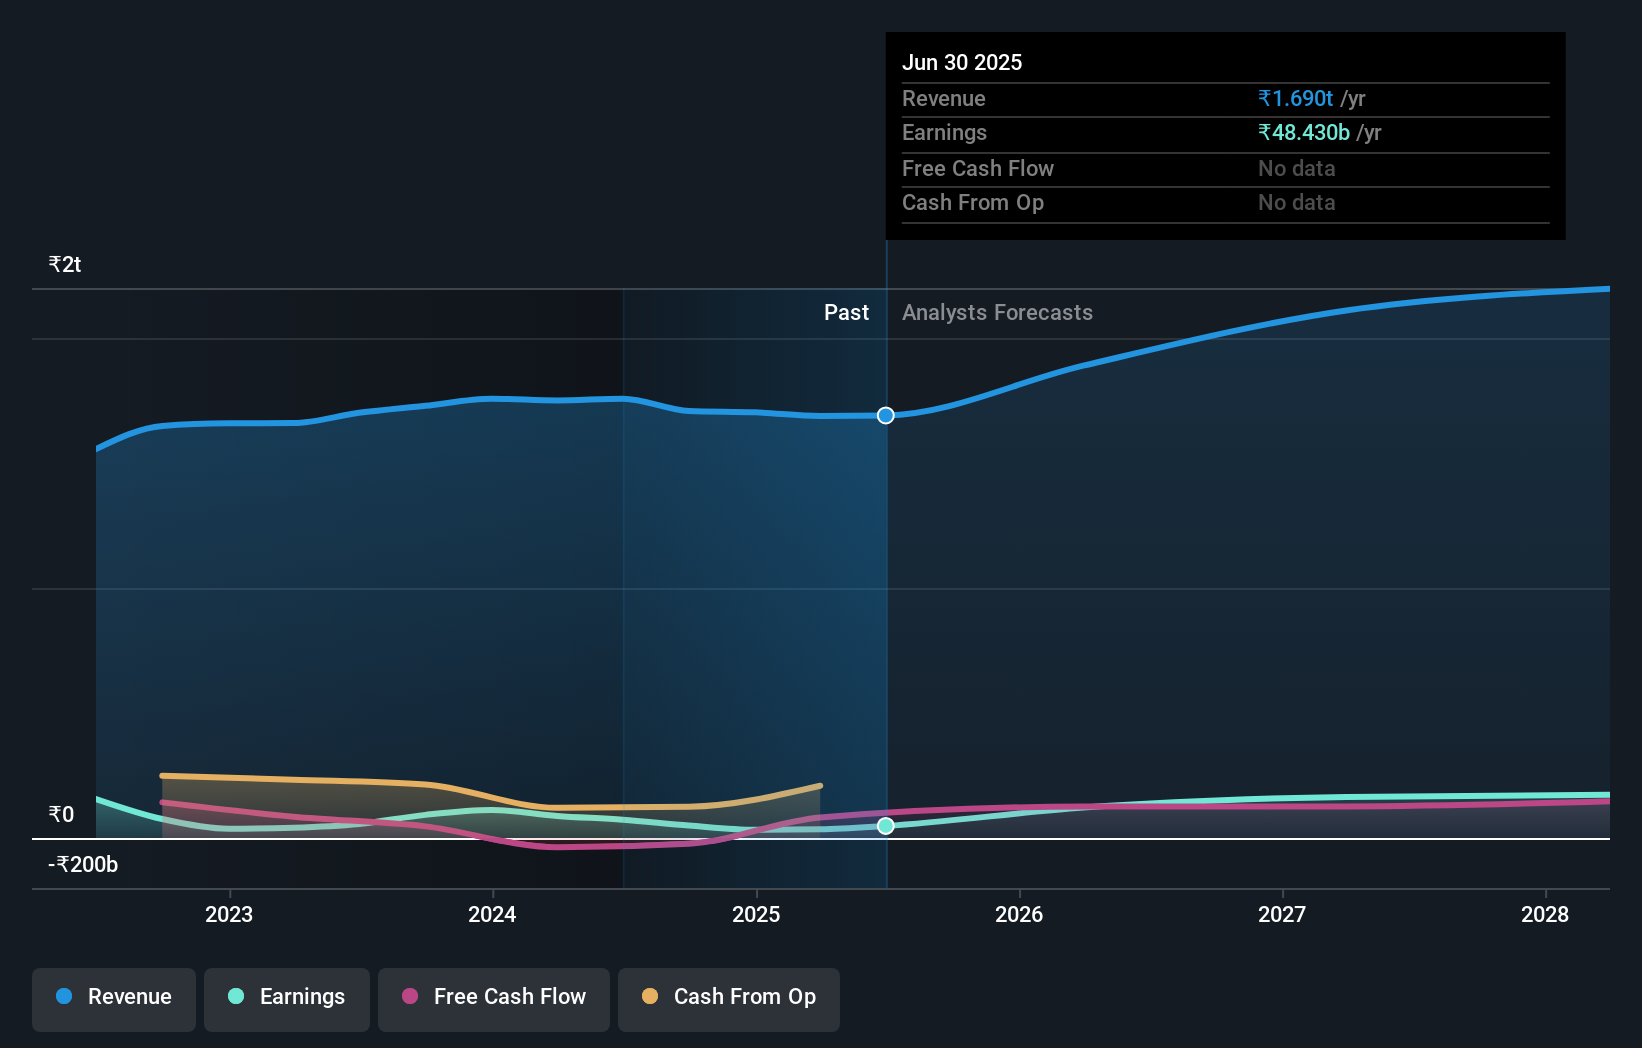Screen dimensions: 1642x1048
Task: Click the Cash From Op row label in the tooltip
Action: 973,203
